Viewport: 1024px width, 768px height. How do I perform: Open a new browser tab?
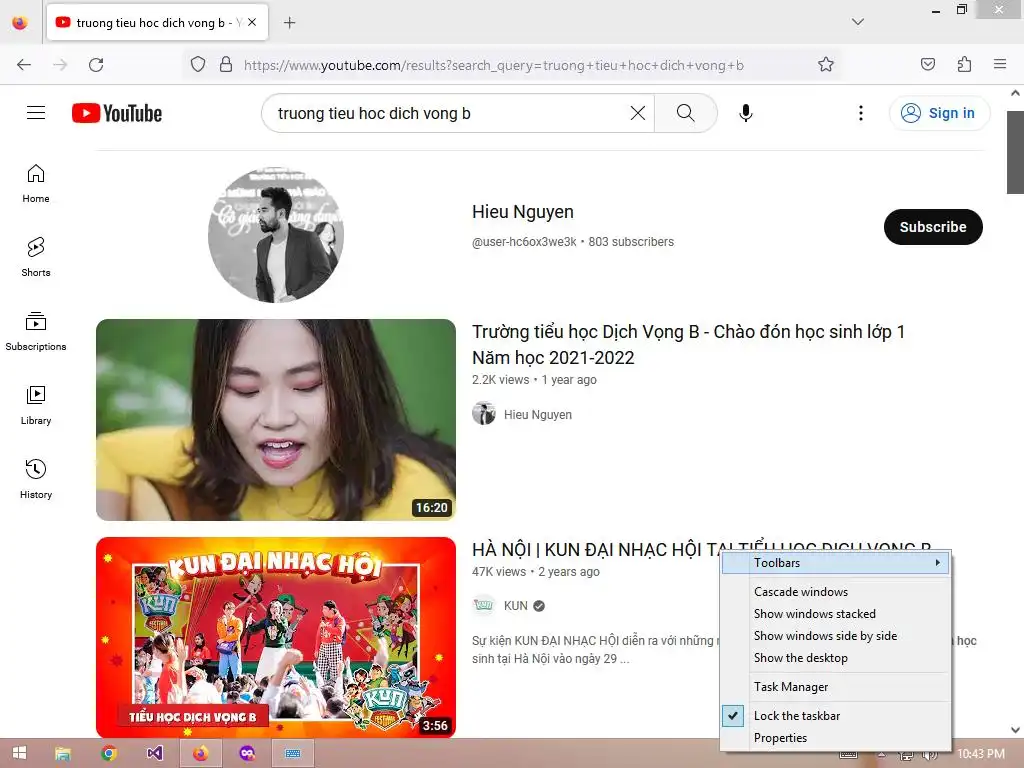(x=289, y=23)
